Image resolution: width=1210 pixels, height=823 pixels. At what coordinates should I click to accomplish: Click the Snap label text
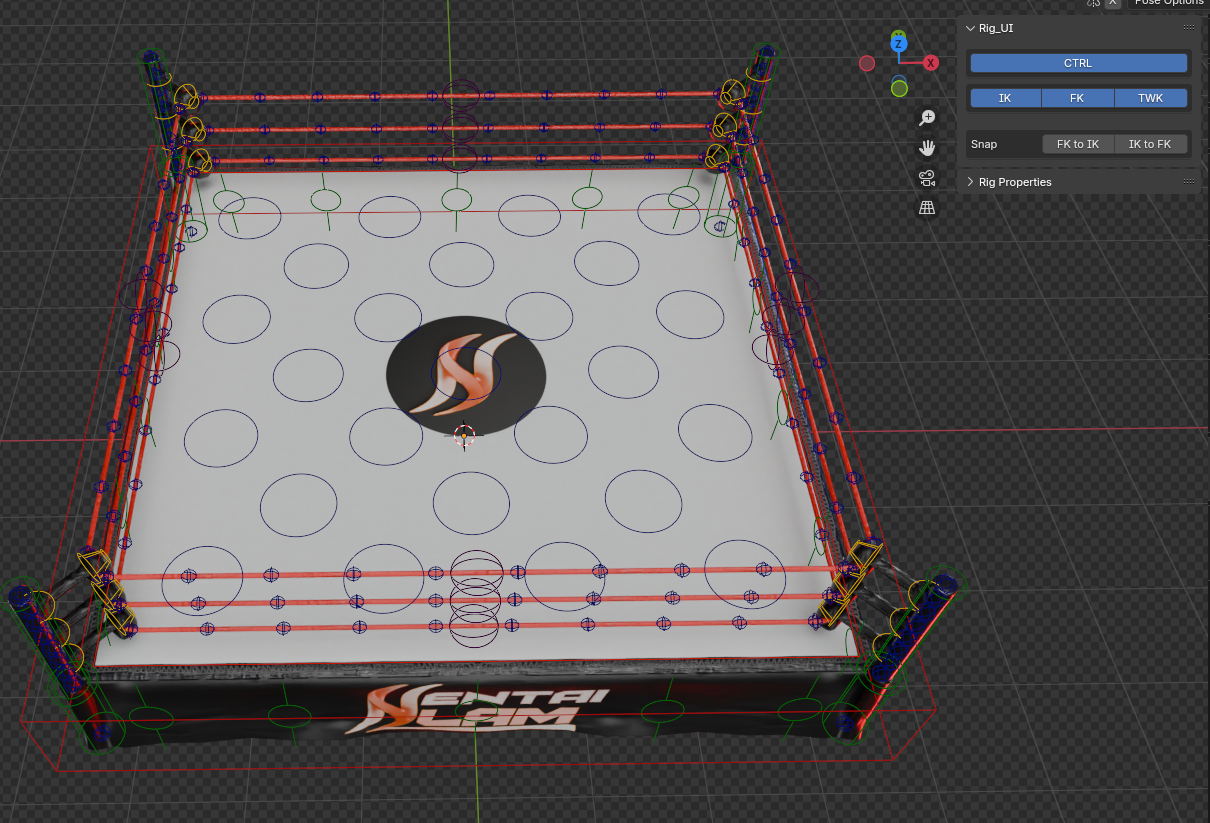(984, 145)
